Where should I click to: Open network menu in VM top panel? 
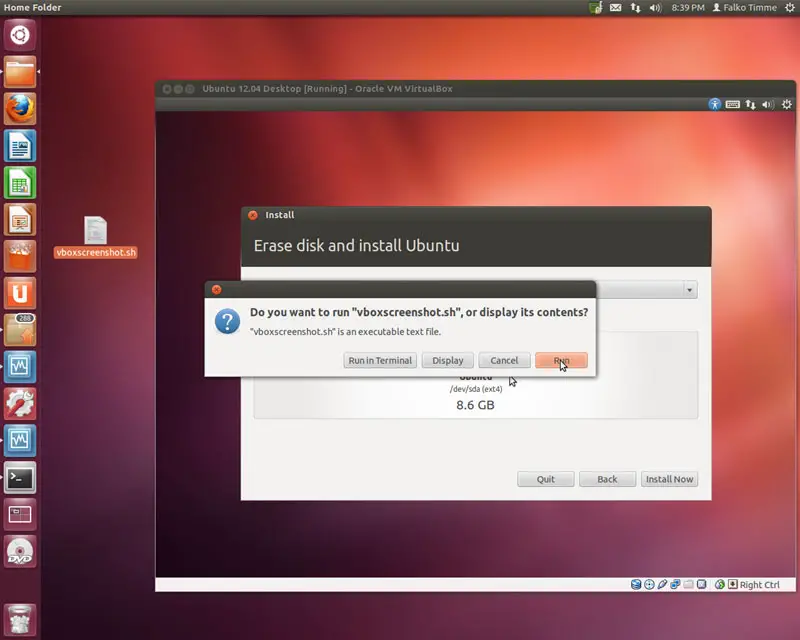(x=750, y=105)
